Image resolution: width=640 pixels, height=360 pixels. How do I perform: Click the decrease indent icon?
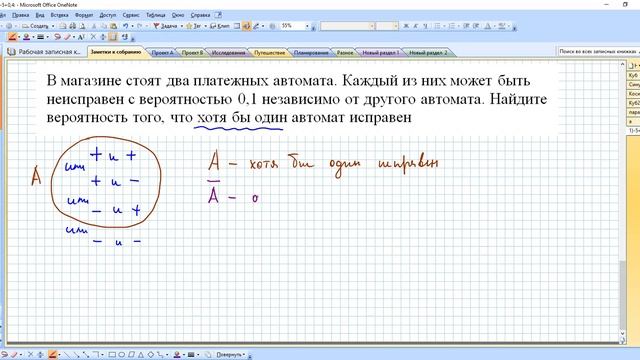coord(466,26)
